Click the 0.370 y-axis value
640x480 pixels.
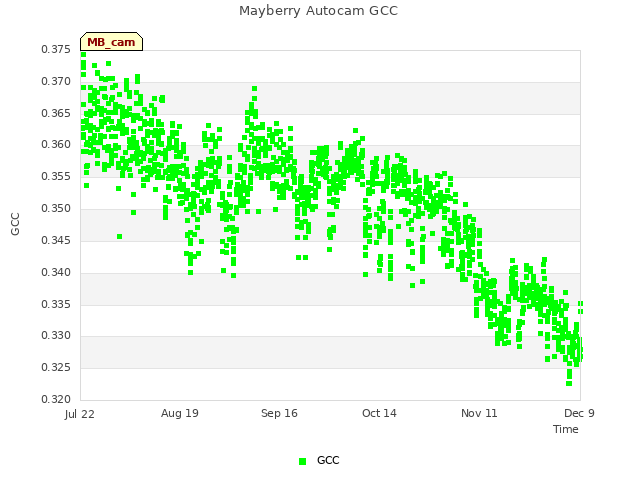coord(56,81)
